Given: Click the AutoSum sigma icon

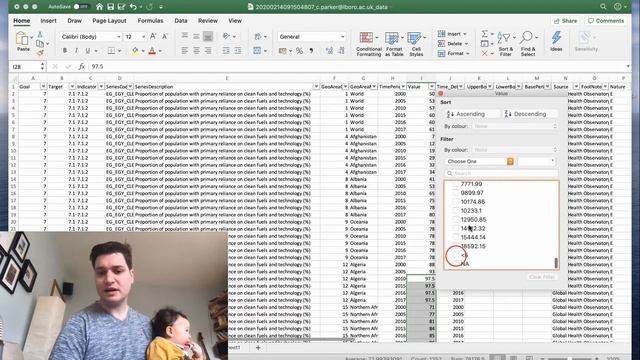Looking at the screenshot, I should pos(484,34).
